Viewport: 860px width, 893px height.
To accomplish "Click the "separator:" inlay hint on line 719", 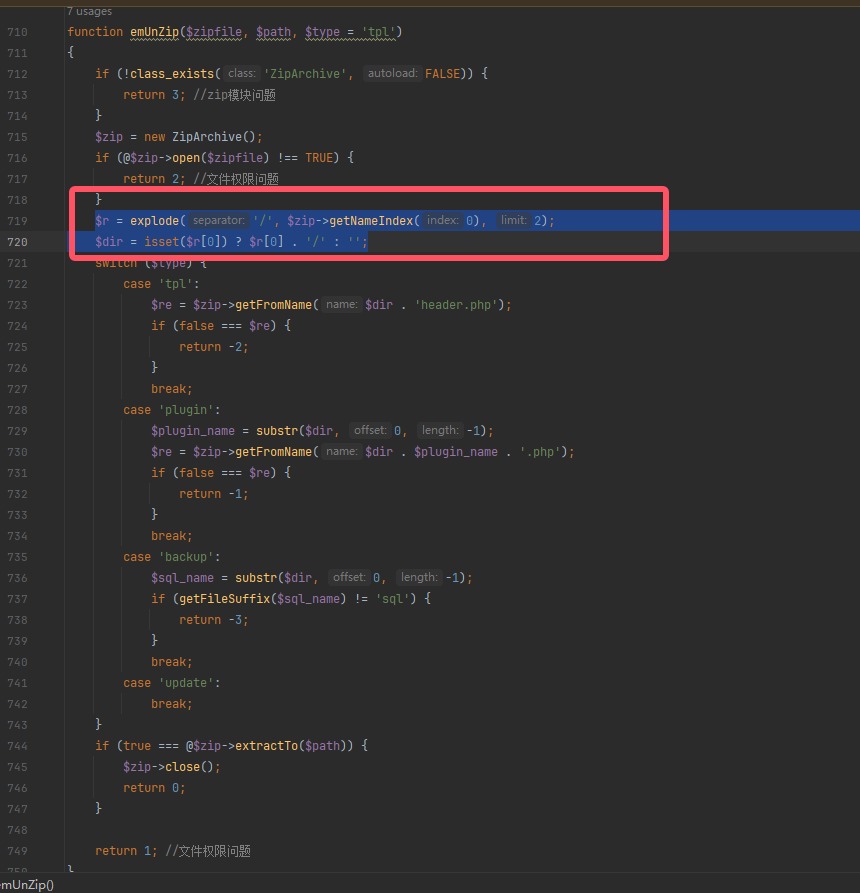I will (x=219, y=220).
